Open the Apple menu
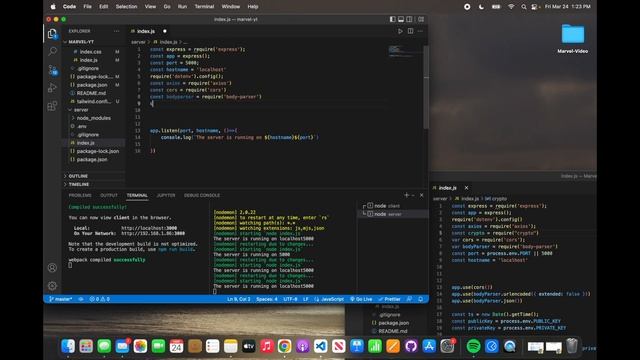The width and height of the screenshot is (640, 360). click(x=53, y=7)
